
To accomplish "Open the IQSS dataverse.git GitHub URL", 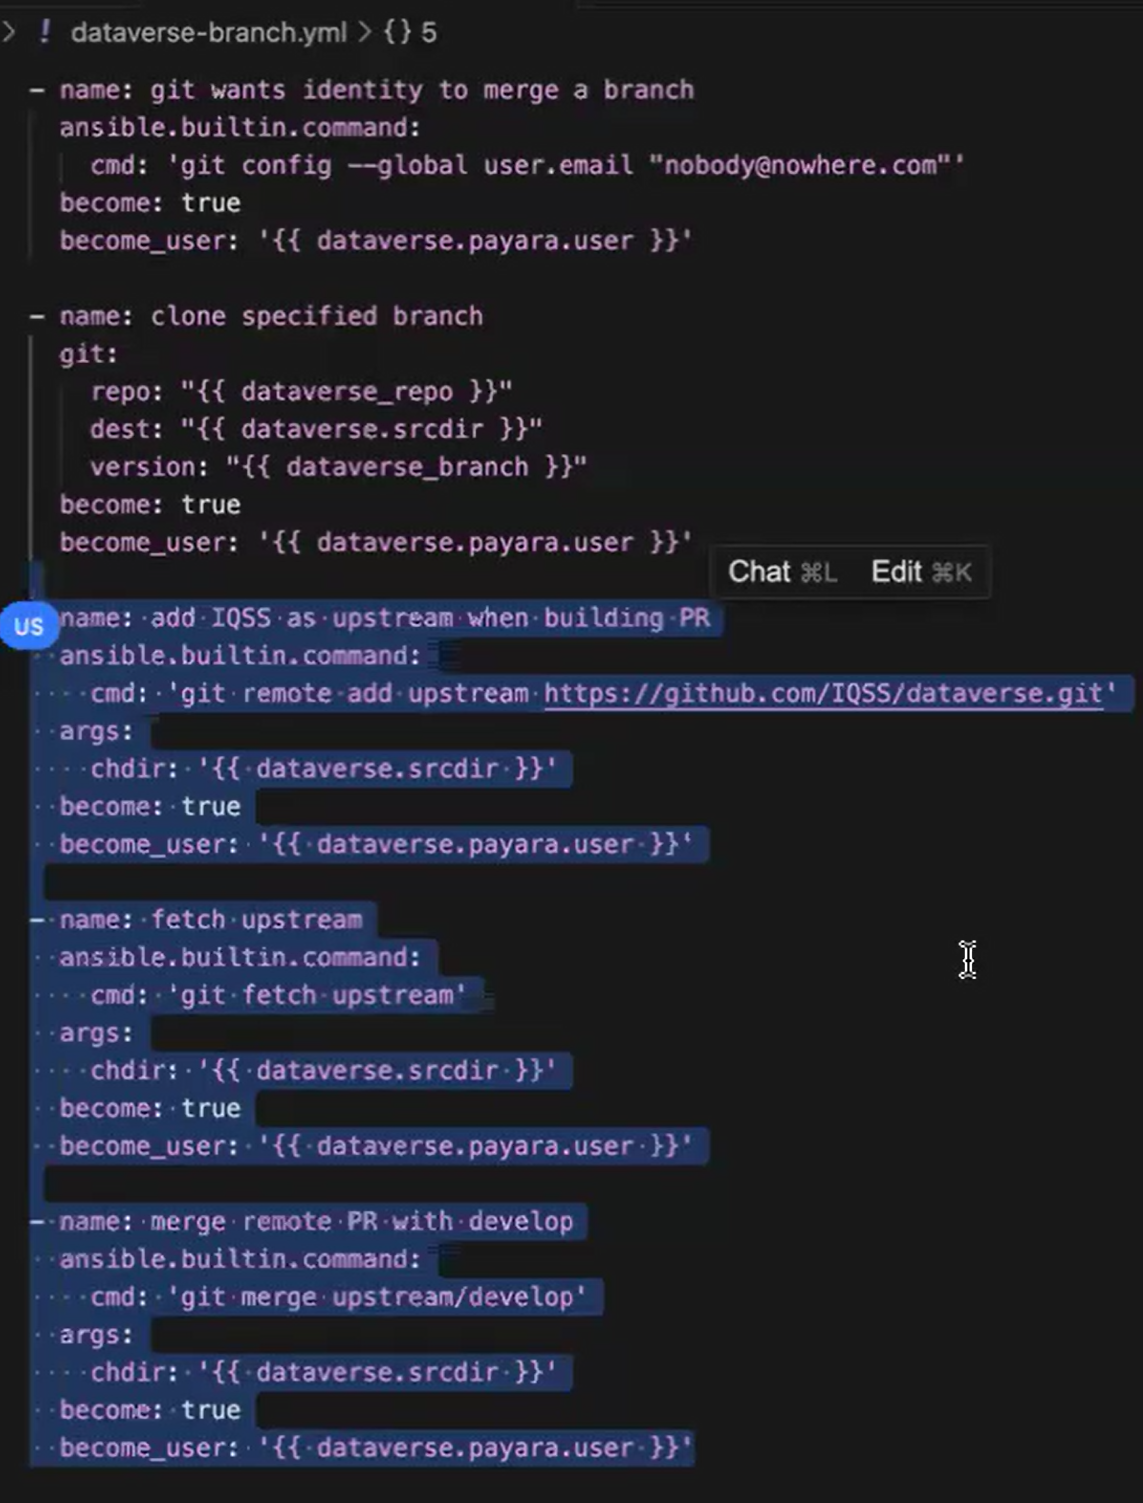I will click(x=823, y=694).
